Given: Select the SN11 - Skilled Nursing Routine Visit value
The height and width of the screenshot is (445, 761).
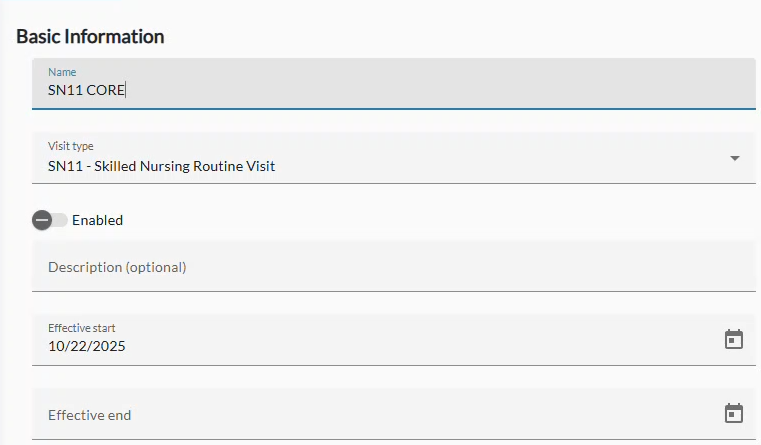Looking at the screenshot, I should [161, 166].
